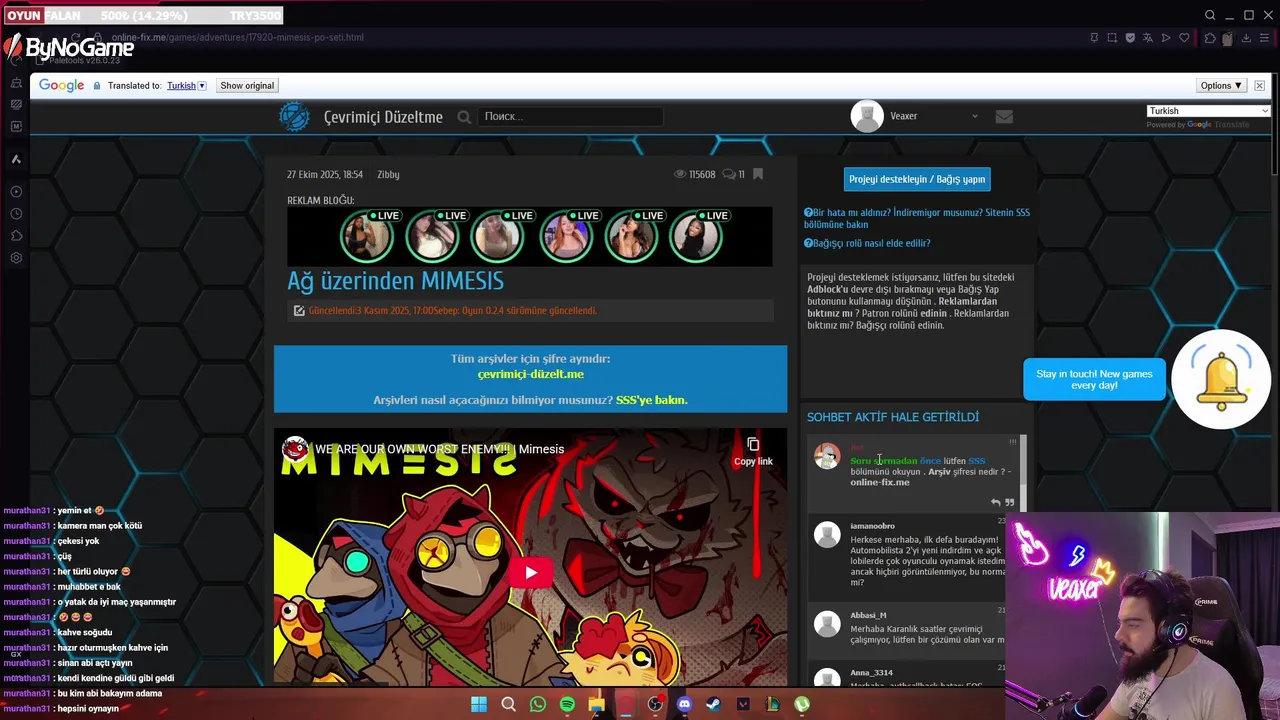Screen dimensions: 1280x720
Task: Open File Explorer from the taskbar
Action: click(597, 704)
